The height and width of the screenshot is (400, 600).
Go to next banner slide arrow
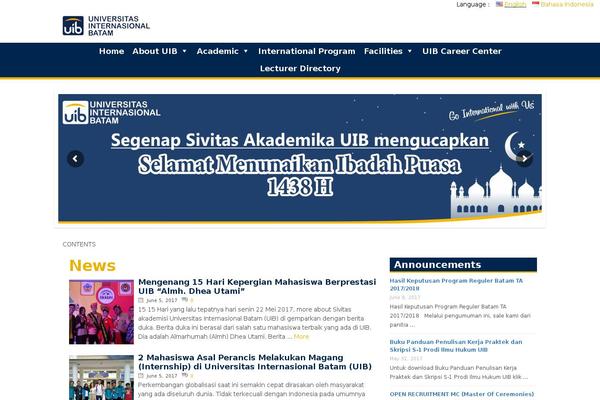pyautogui.click(x=525, y=158)
